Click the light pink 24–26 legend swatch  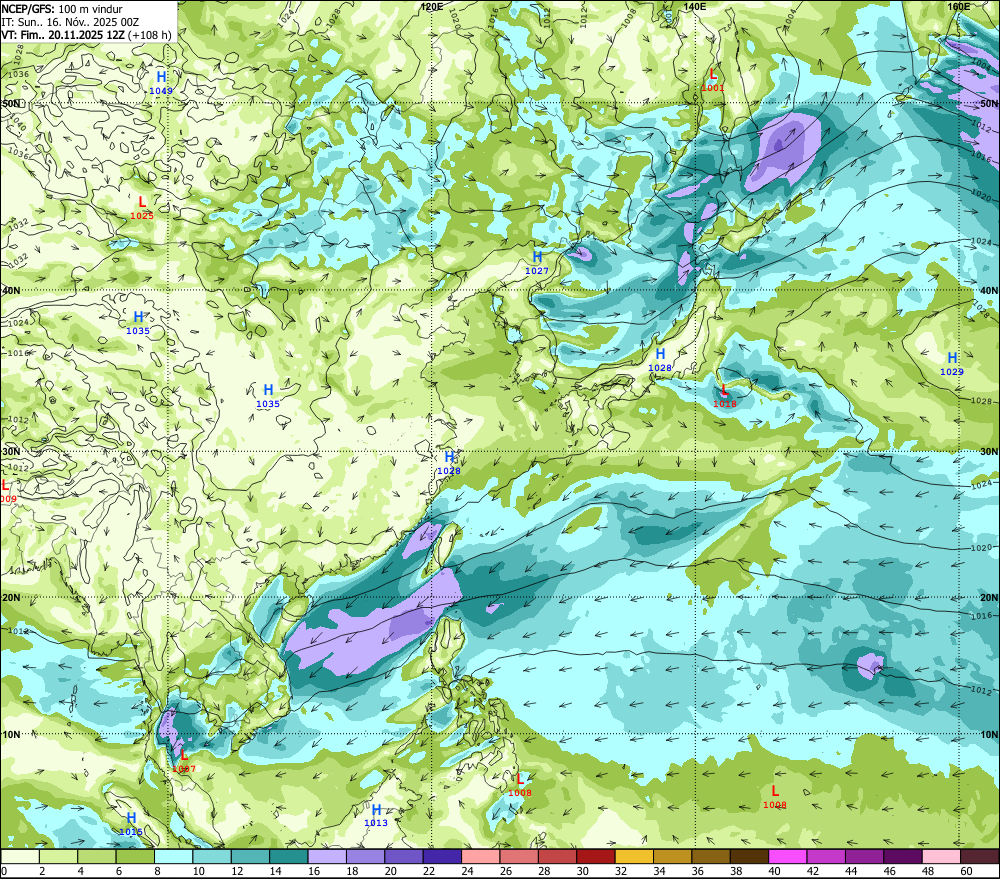480,856
